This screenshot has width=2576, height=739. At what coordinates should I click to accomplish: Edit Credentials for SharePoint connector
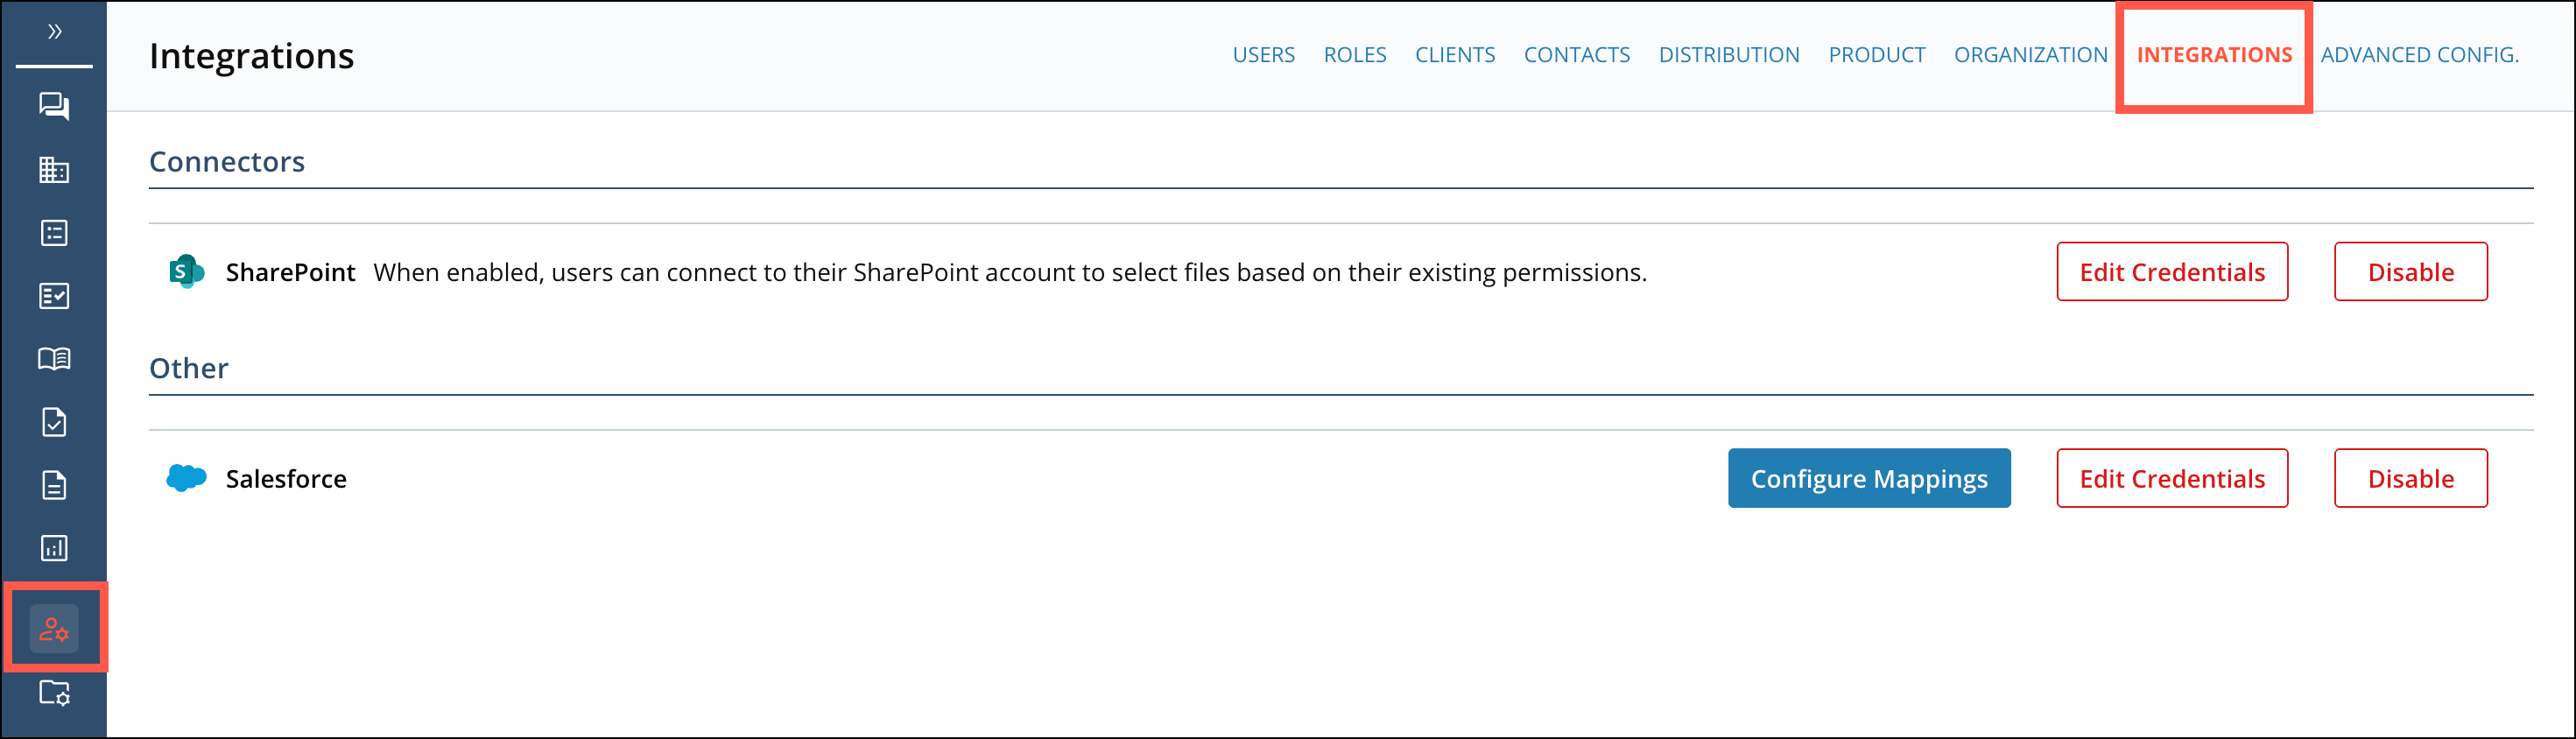(2172, 271)
